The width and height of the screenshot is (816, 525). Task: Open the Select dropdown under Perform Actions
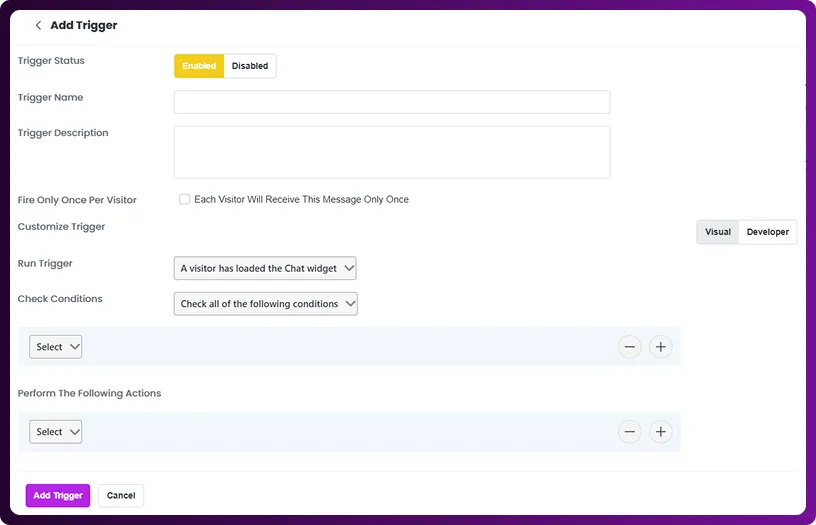coord(56,432)
